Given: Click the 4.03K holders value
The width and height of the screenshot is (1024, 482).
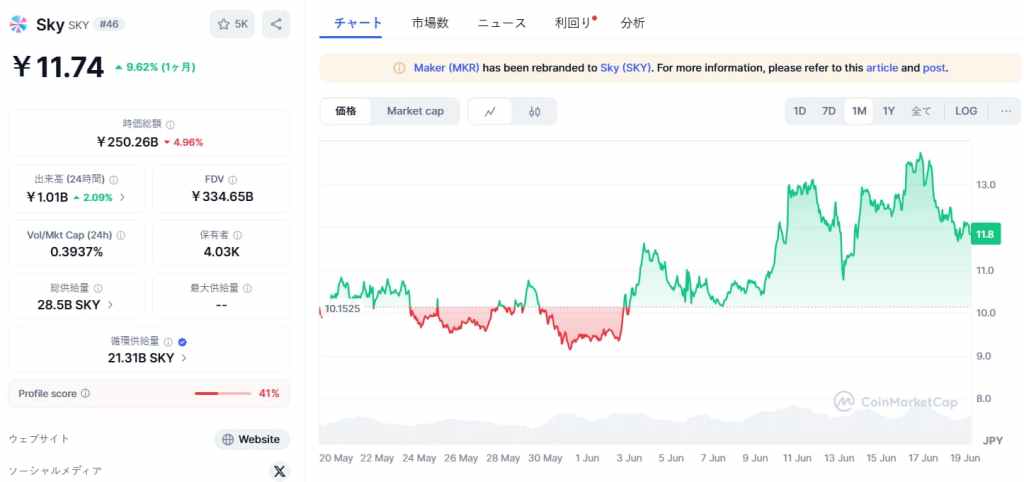Looking at the screenshot, I should [221, 251].
